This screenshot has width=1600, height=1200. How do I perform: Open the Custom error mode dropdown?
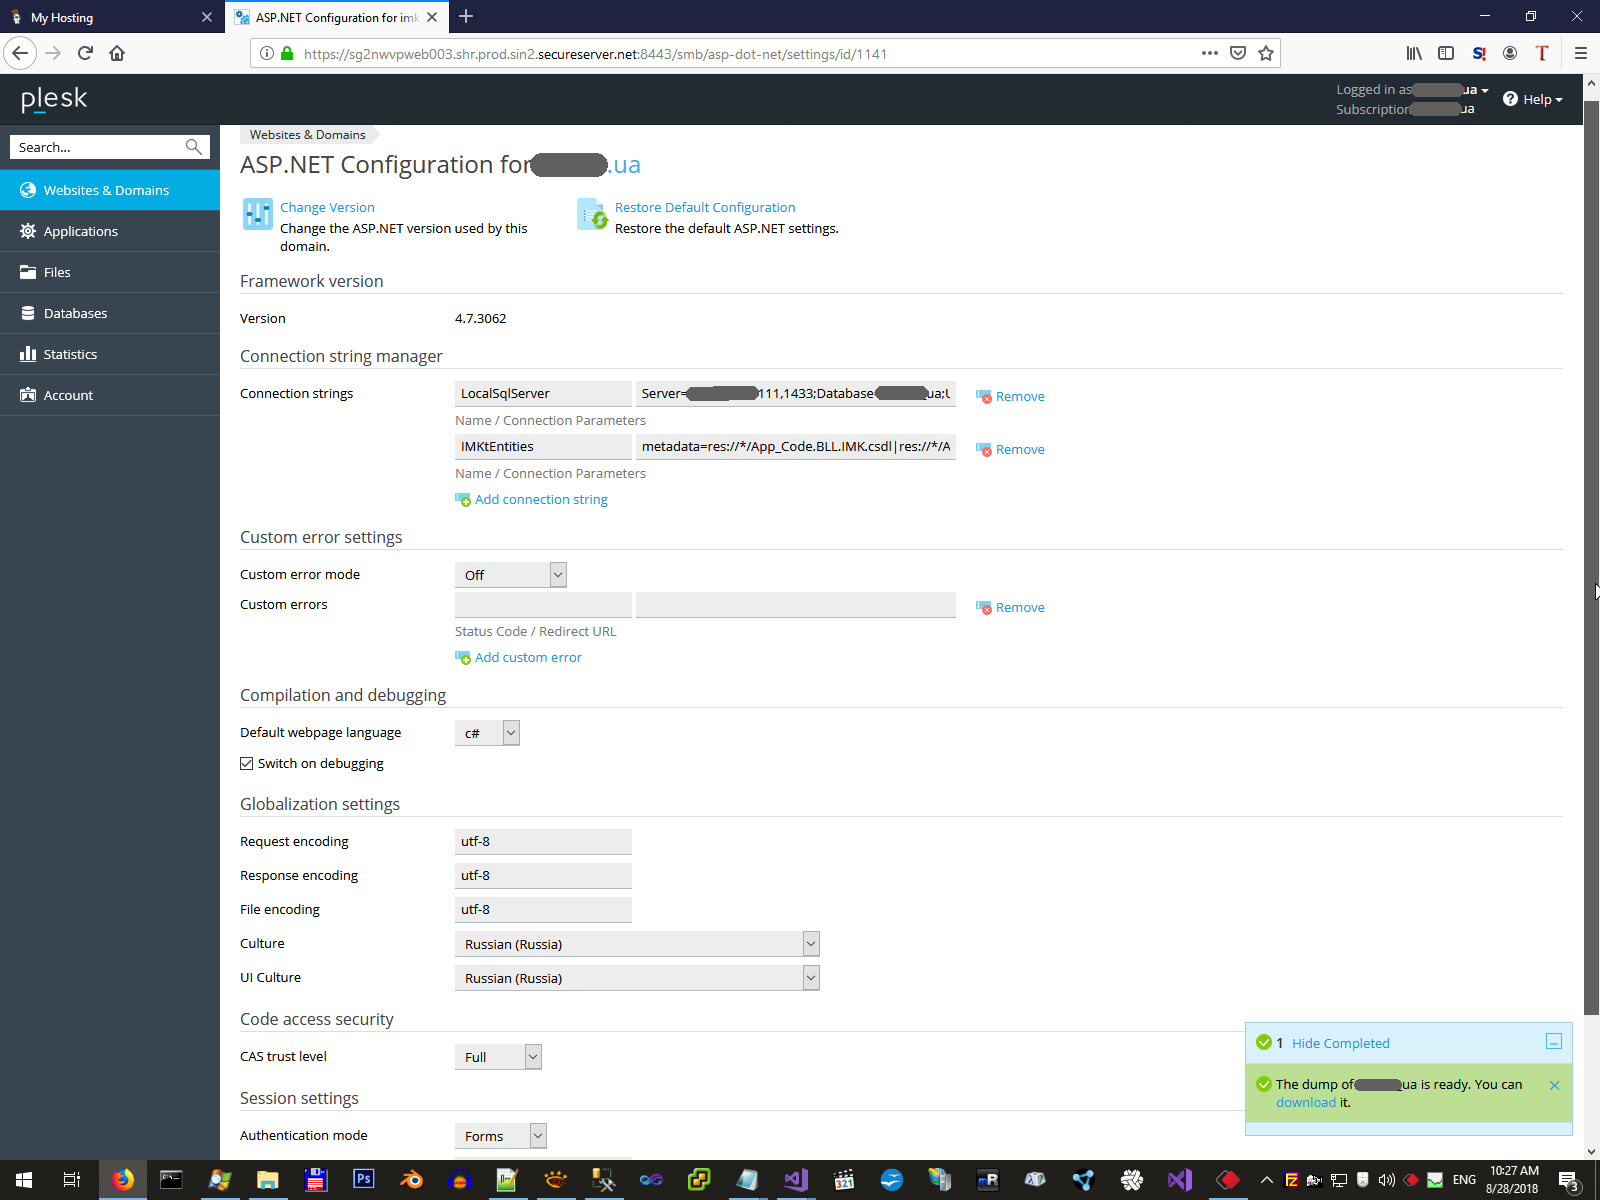click(x=511, y=575)
